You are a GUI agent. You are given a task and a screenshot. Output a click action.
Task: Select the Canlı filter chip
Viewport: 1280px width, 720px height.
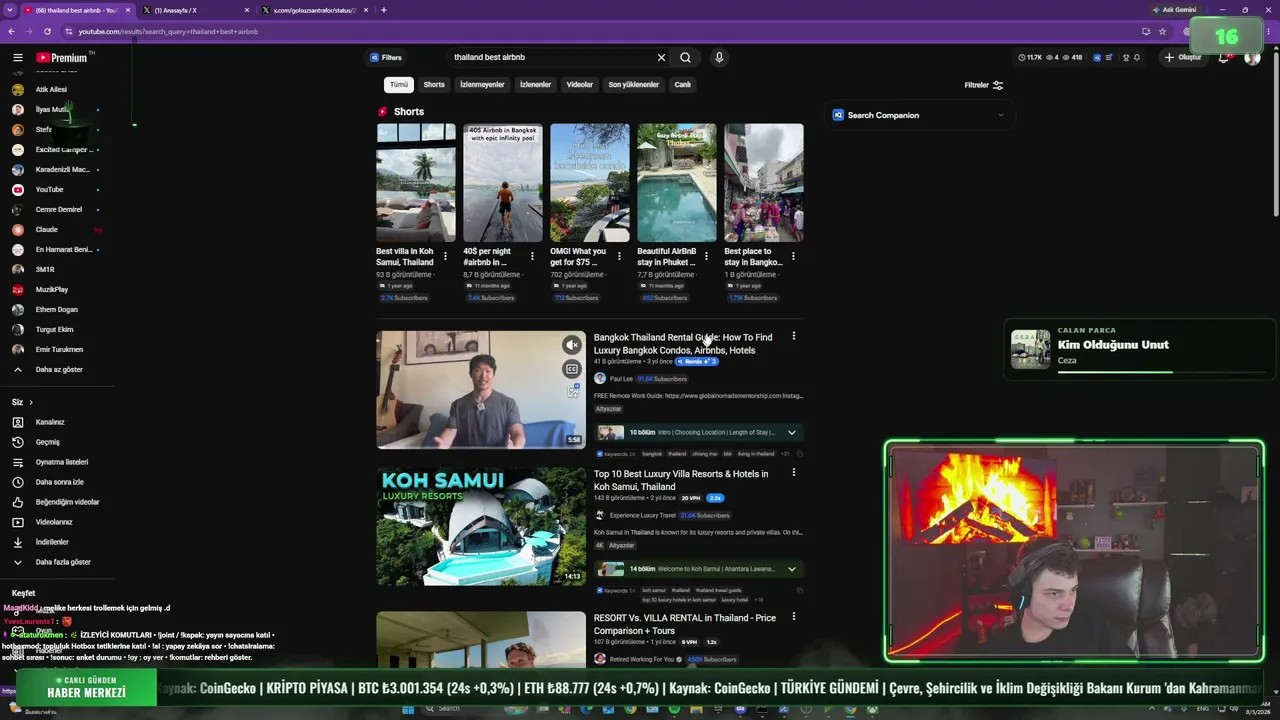[683, 85]
